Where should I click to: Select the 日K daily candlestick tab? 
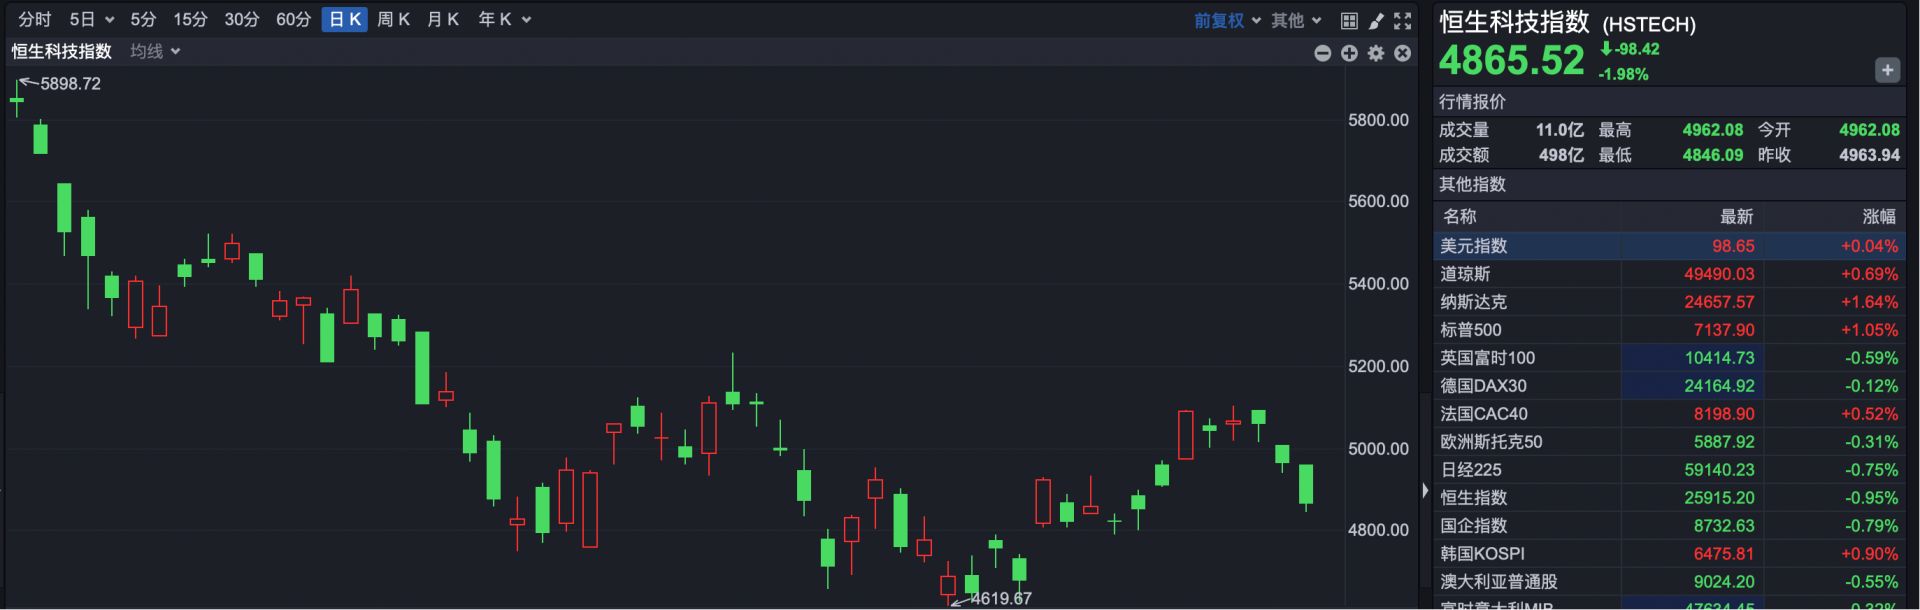coord(345,19)
